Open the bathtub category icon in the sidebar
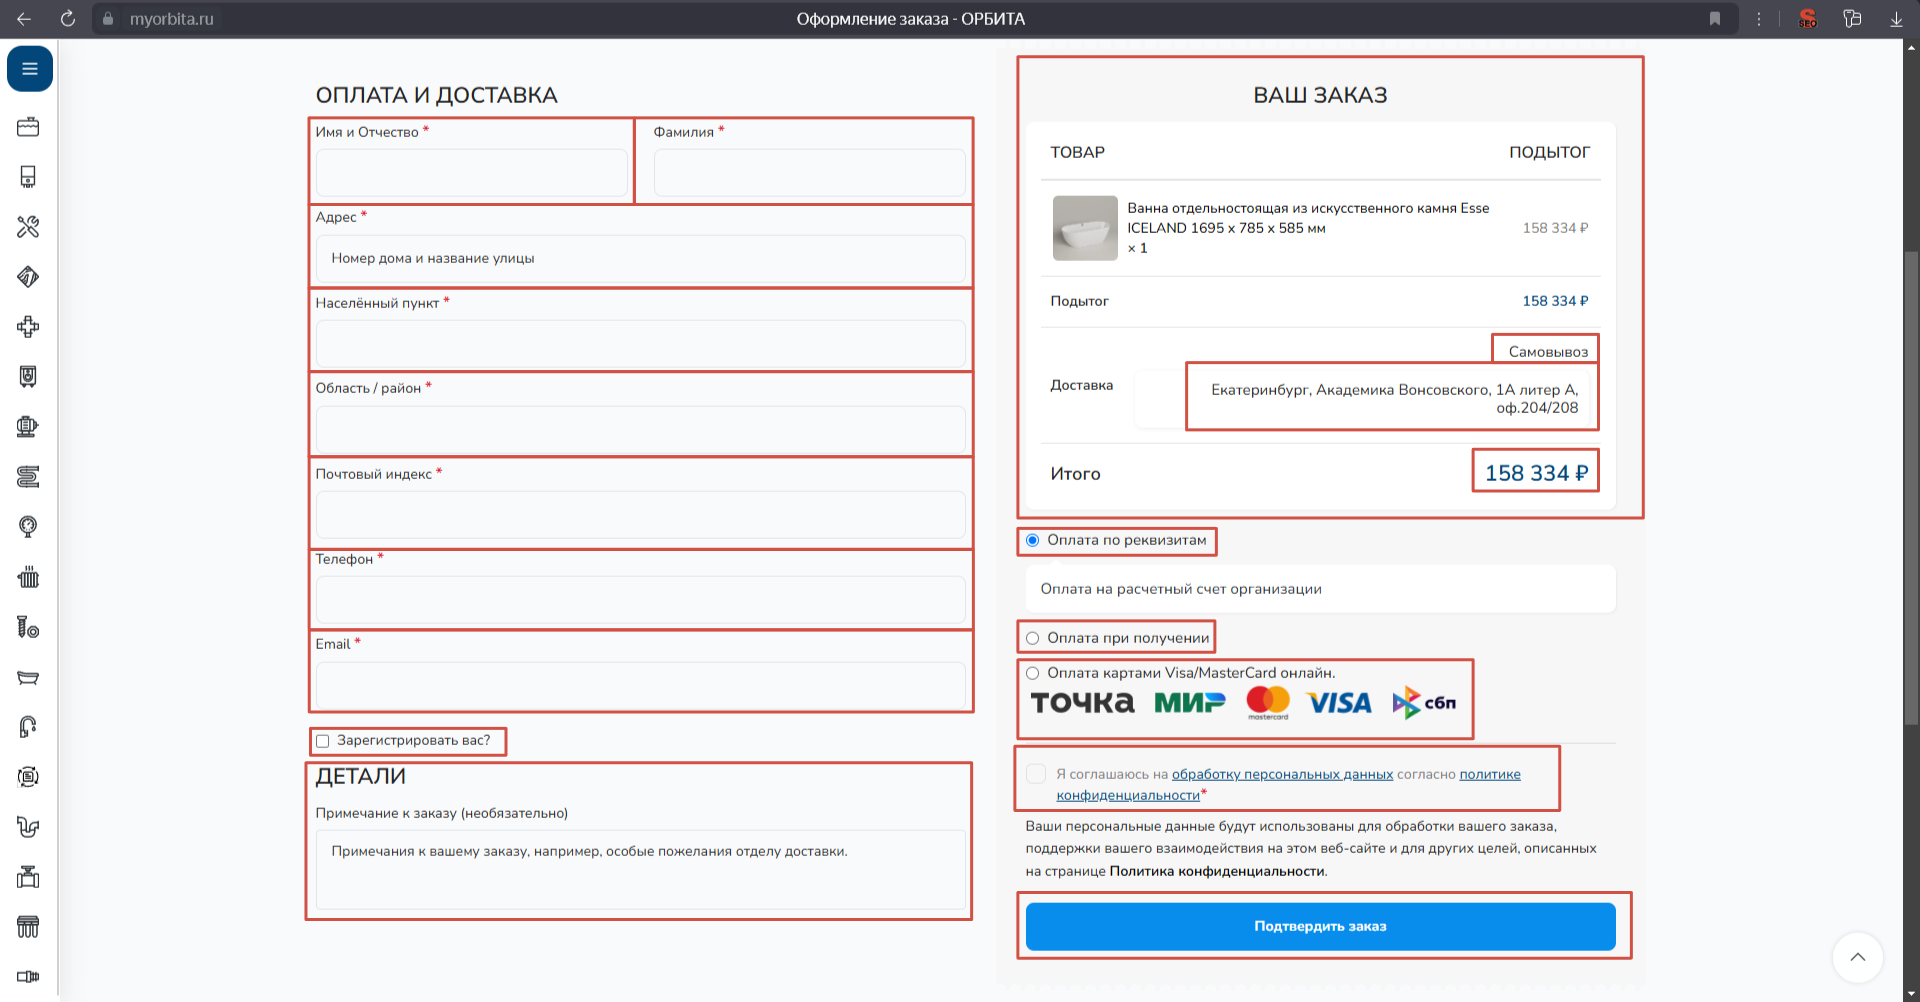 [x=28, y=678]
